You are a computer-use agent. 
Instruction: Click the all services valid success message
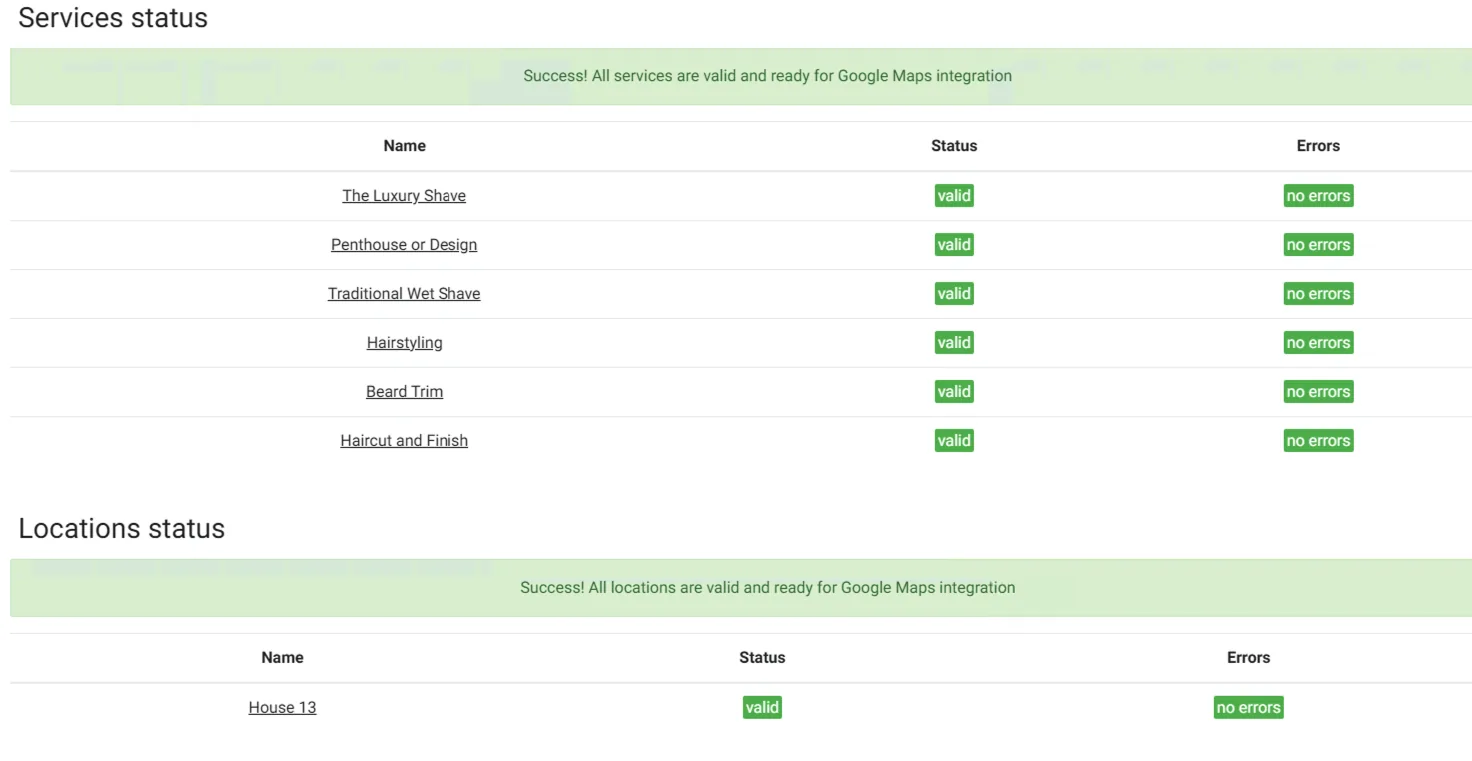click(741, 76)
